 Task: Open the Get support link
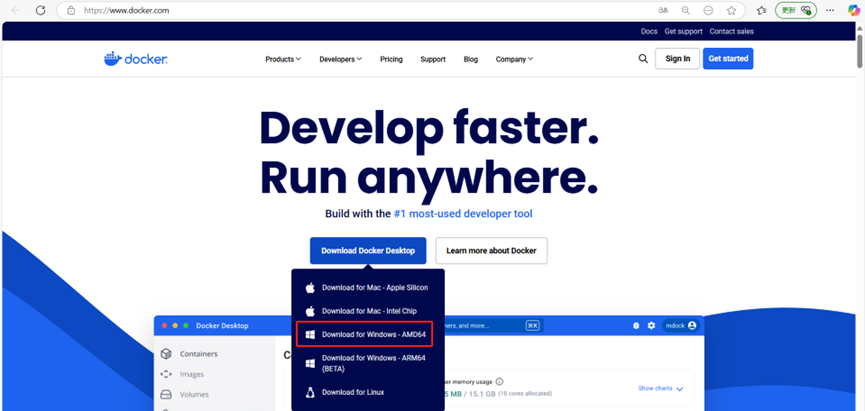click(684, 31)
